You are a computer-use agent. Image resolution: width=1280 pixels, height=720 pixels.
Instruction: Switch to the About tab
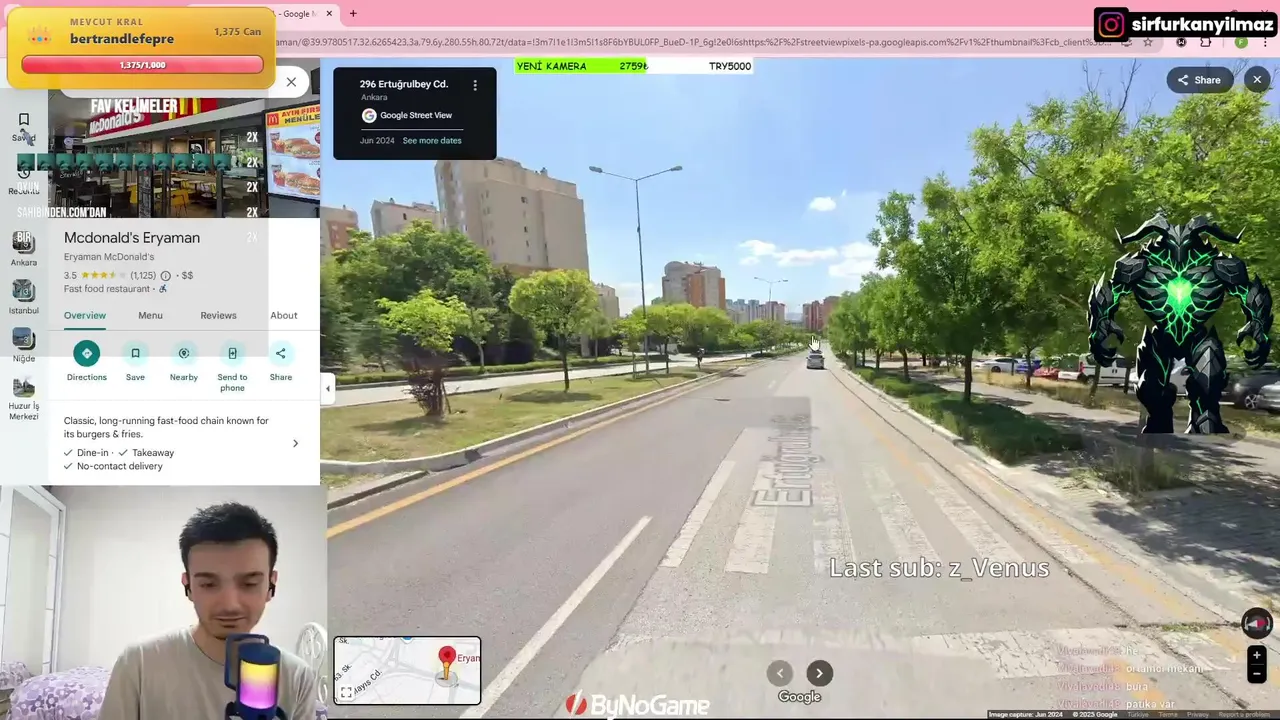(284, 315)
